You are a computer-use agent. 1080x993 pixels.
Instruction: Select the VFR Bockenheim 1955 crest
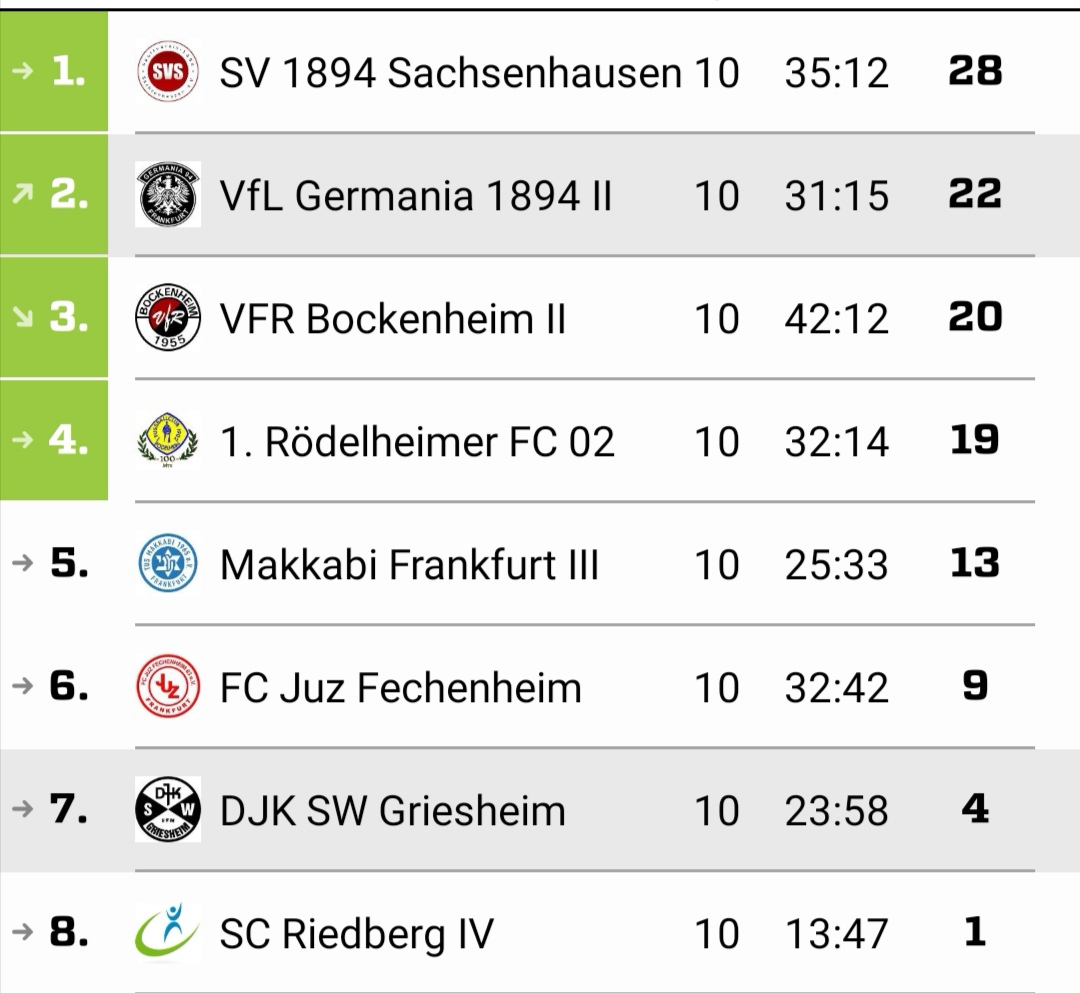click(168, 317)
